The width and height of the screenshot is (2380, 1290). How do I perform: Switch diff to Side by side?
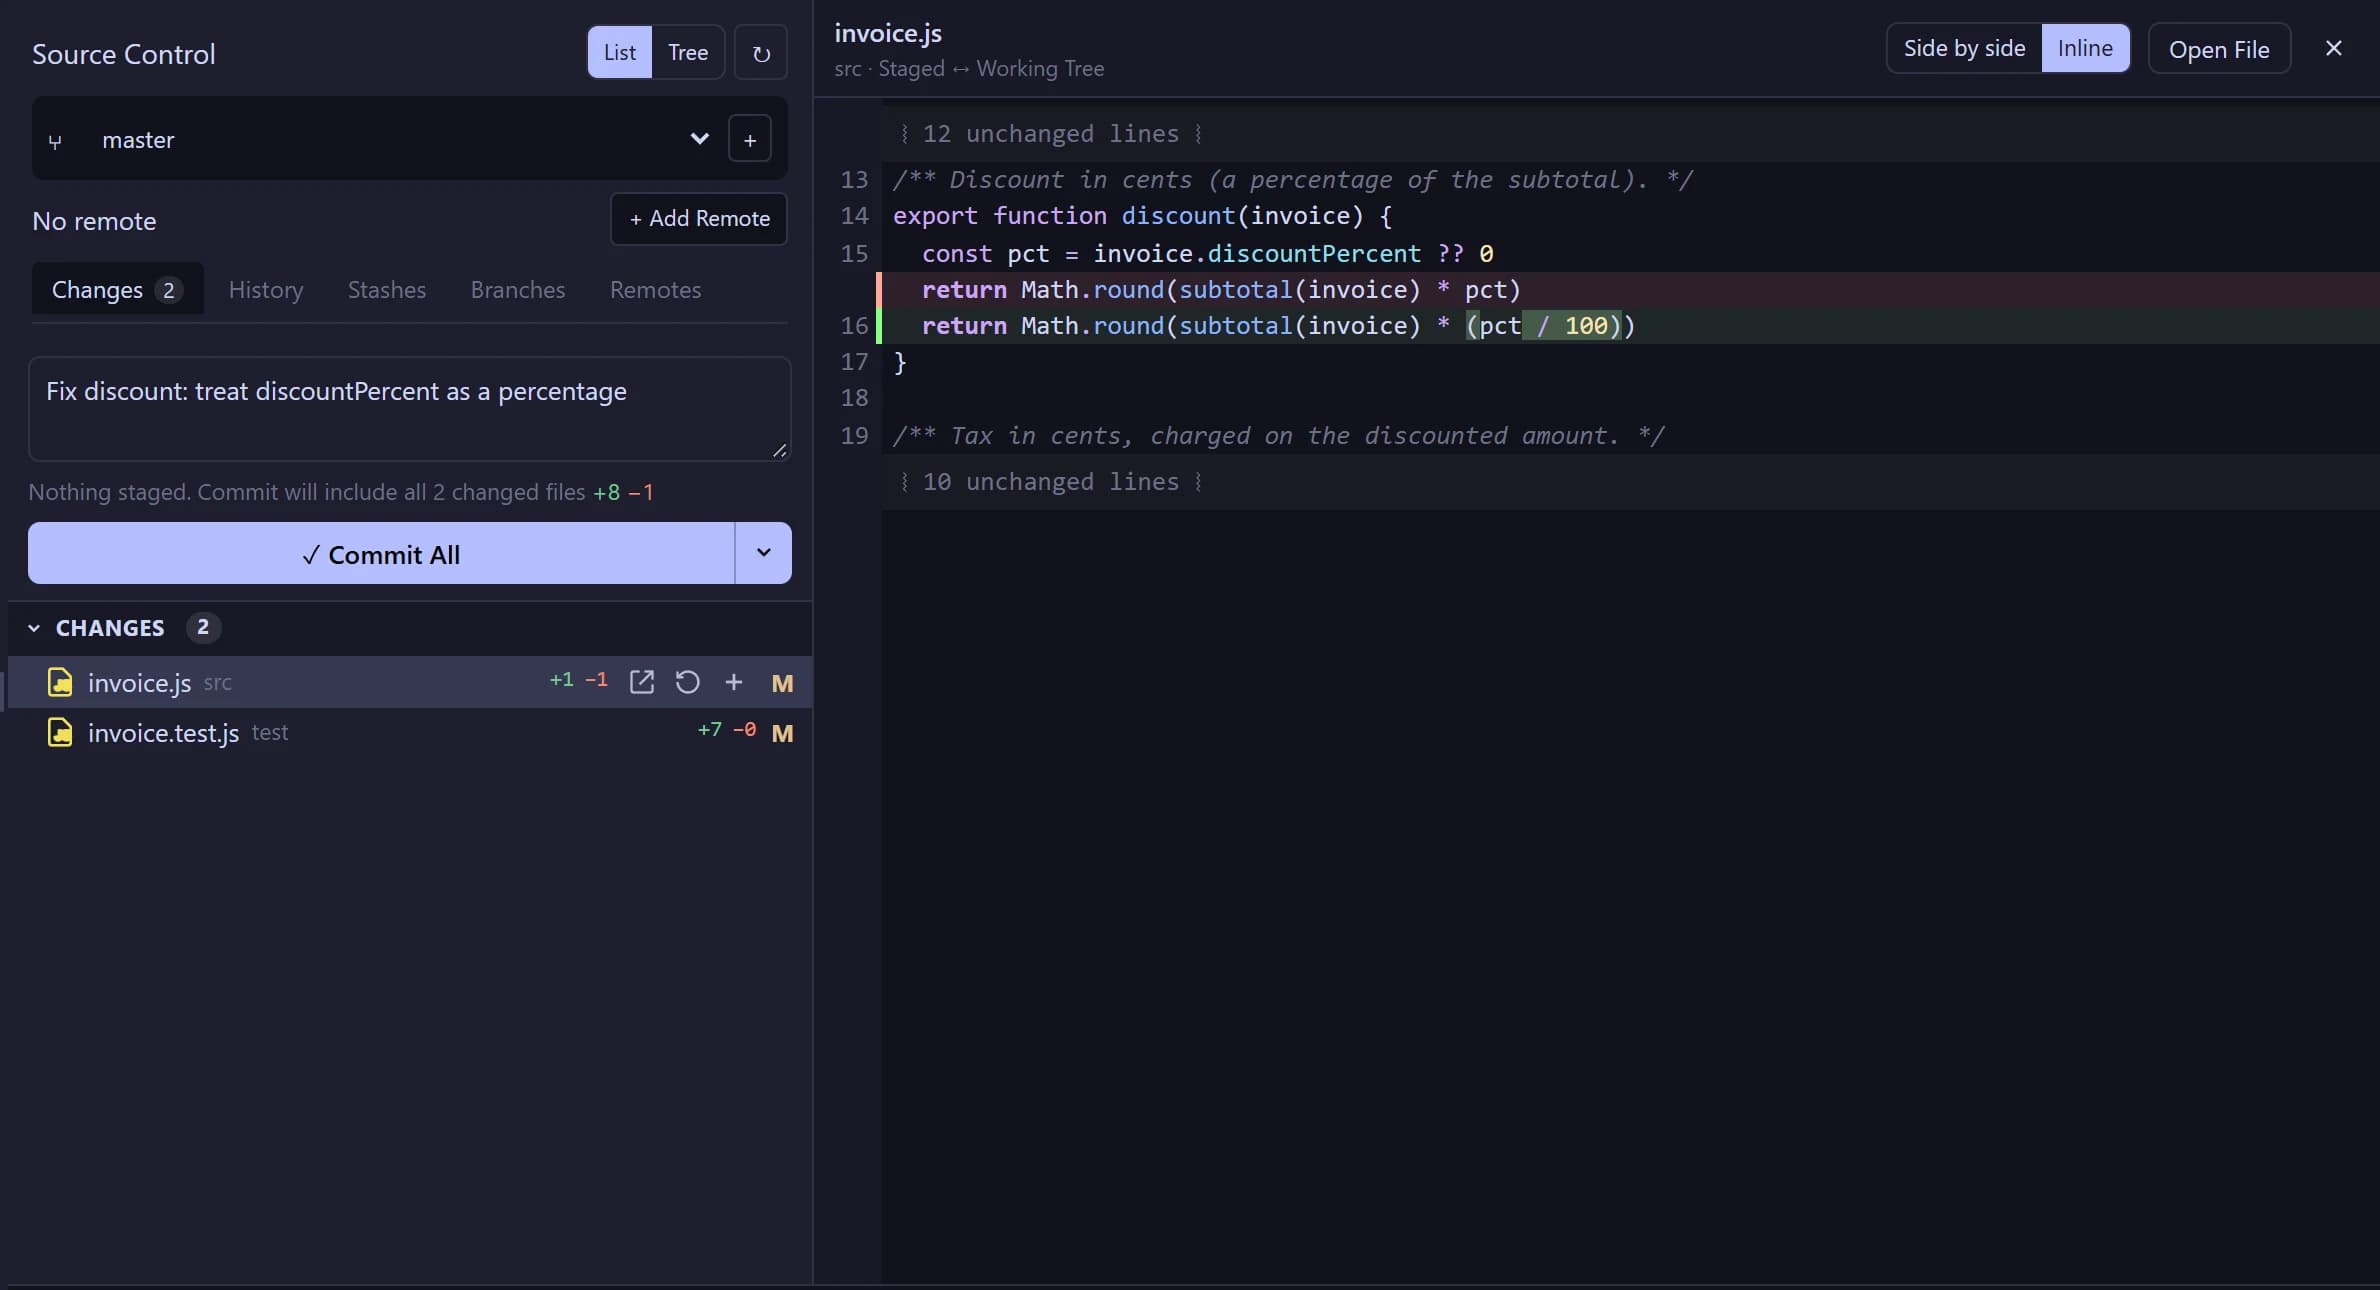[x=1964, y=48]
